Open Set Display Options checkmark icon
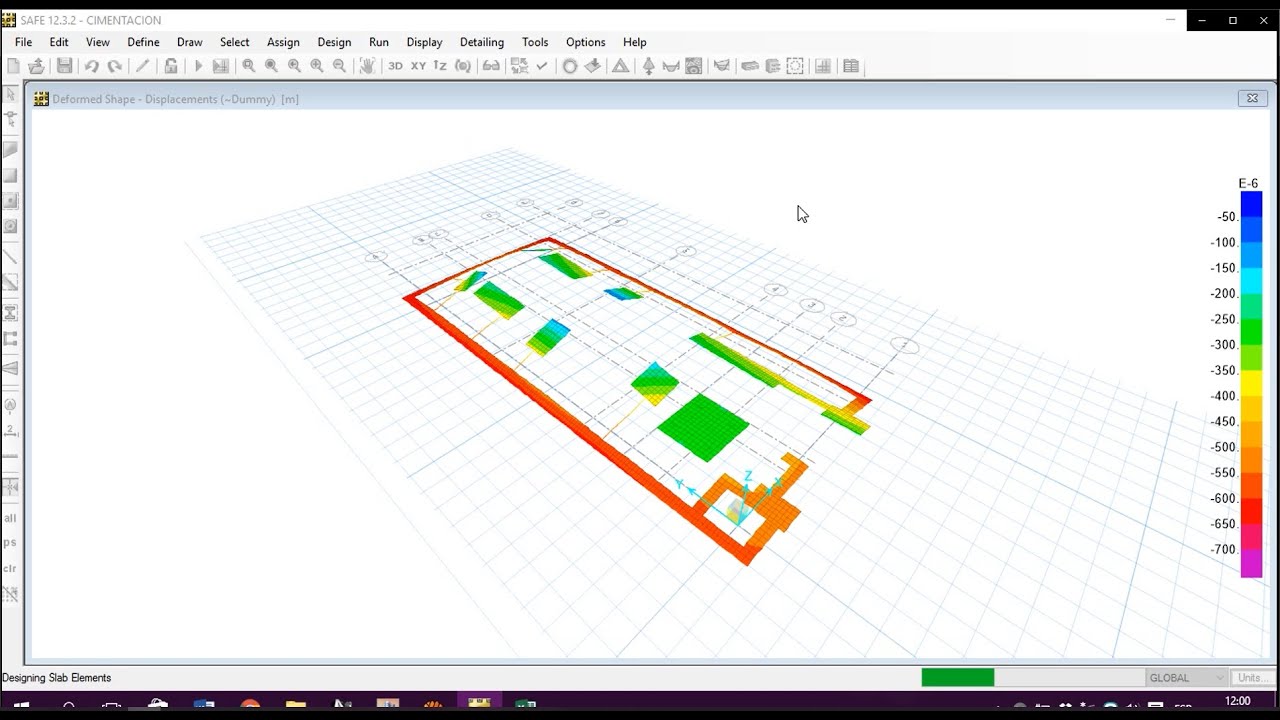The width and height of the screenshot is (1280, 720). tap(542, 66)
